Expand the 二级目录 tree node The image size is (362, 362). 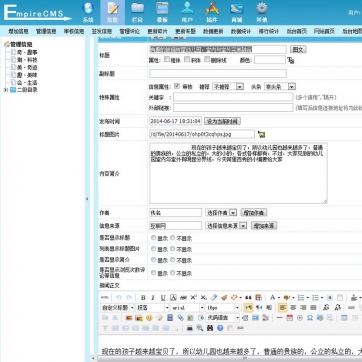(x=5, y=90)
